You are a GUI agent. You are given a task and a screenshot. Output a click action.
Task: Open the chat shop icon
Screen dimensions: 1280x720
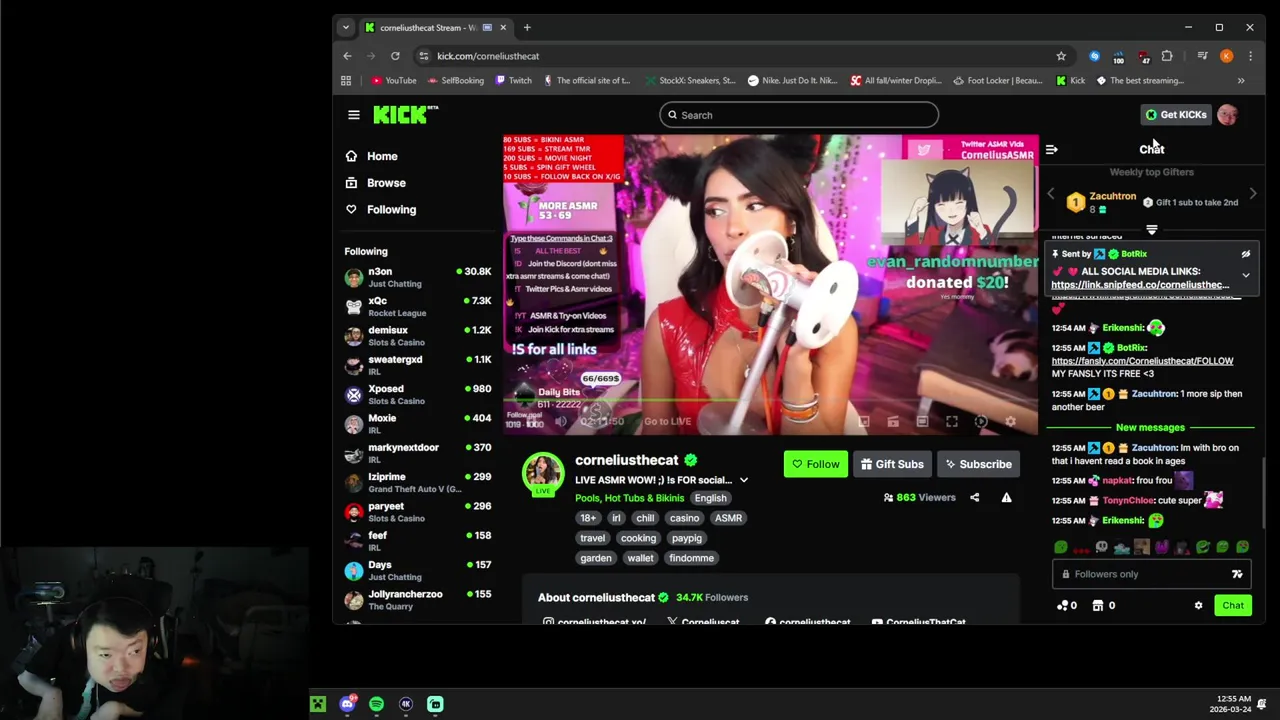pos(1103,605)
